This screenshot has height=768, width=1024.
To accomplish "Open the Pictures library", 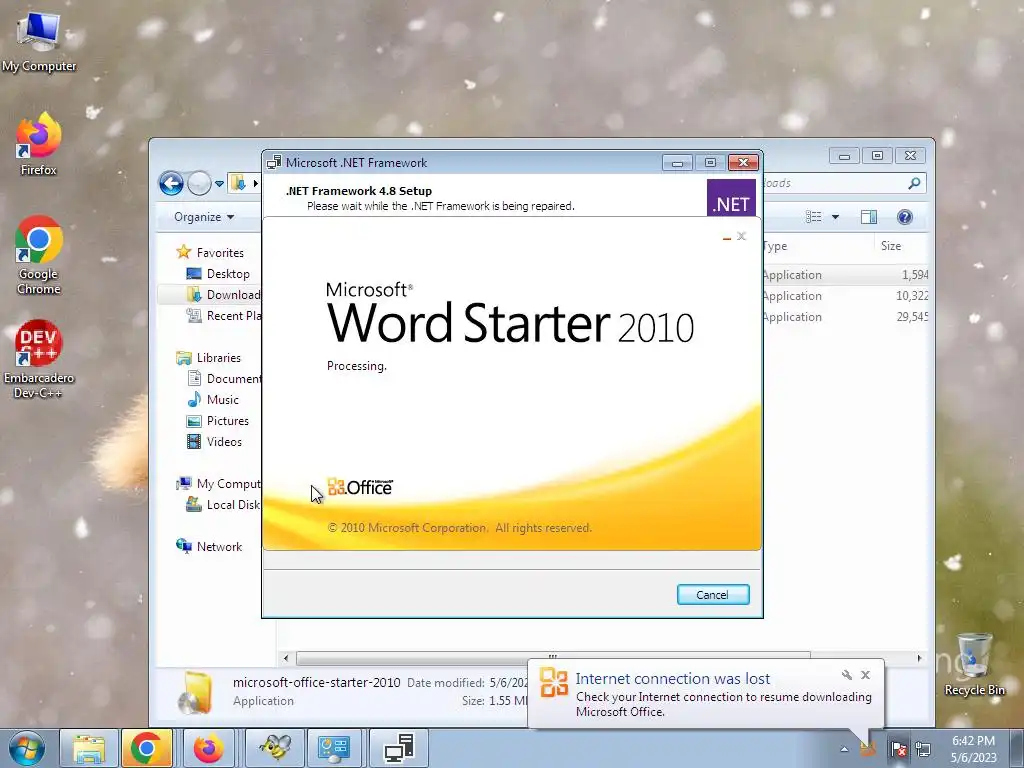I will coord(217,421).
